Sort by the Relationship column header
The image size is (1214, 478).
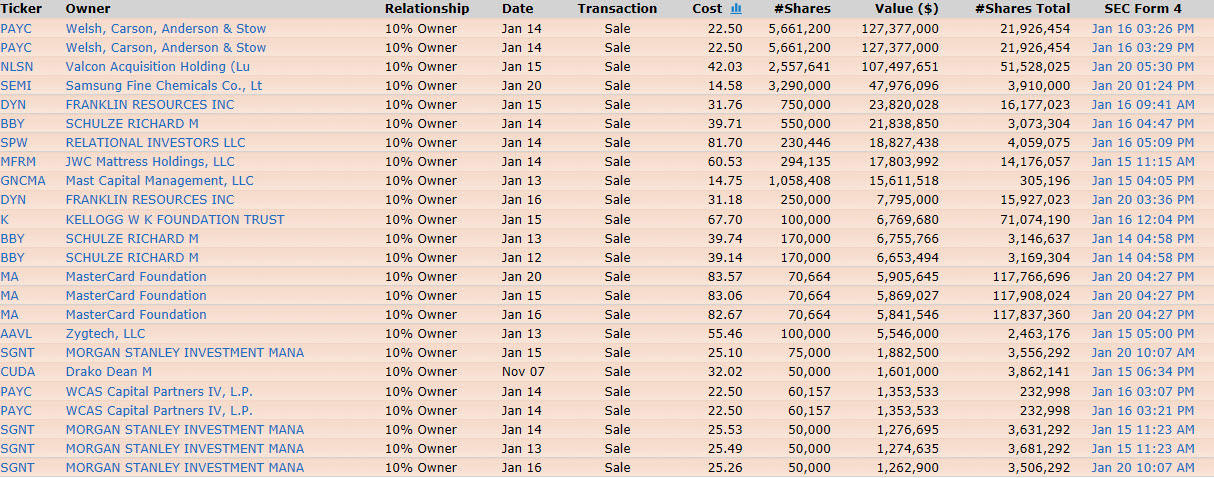(427, 9)
